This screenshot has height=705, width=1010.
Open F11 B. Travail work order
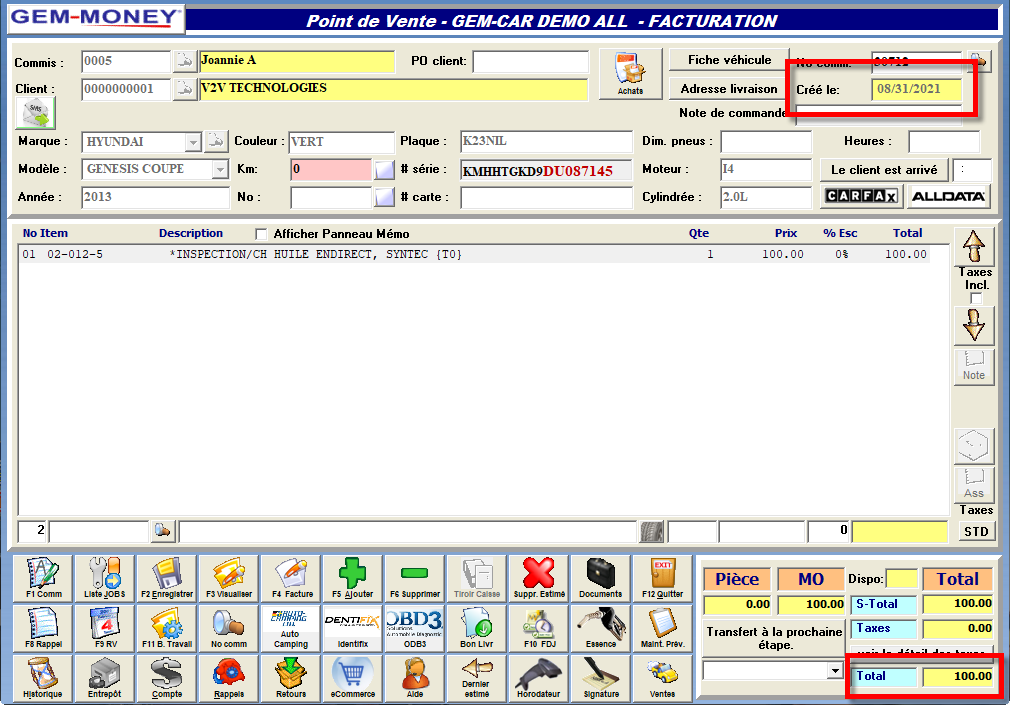click(167, 628)
